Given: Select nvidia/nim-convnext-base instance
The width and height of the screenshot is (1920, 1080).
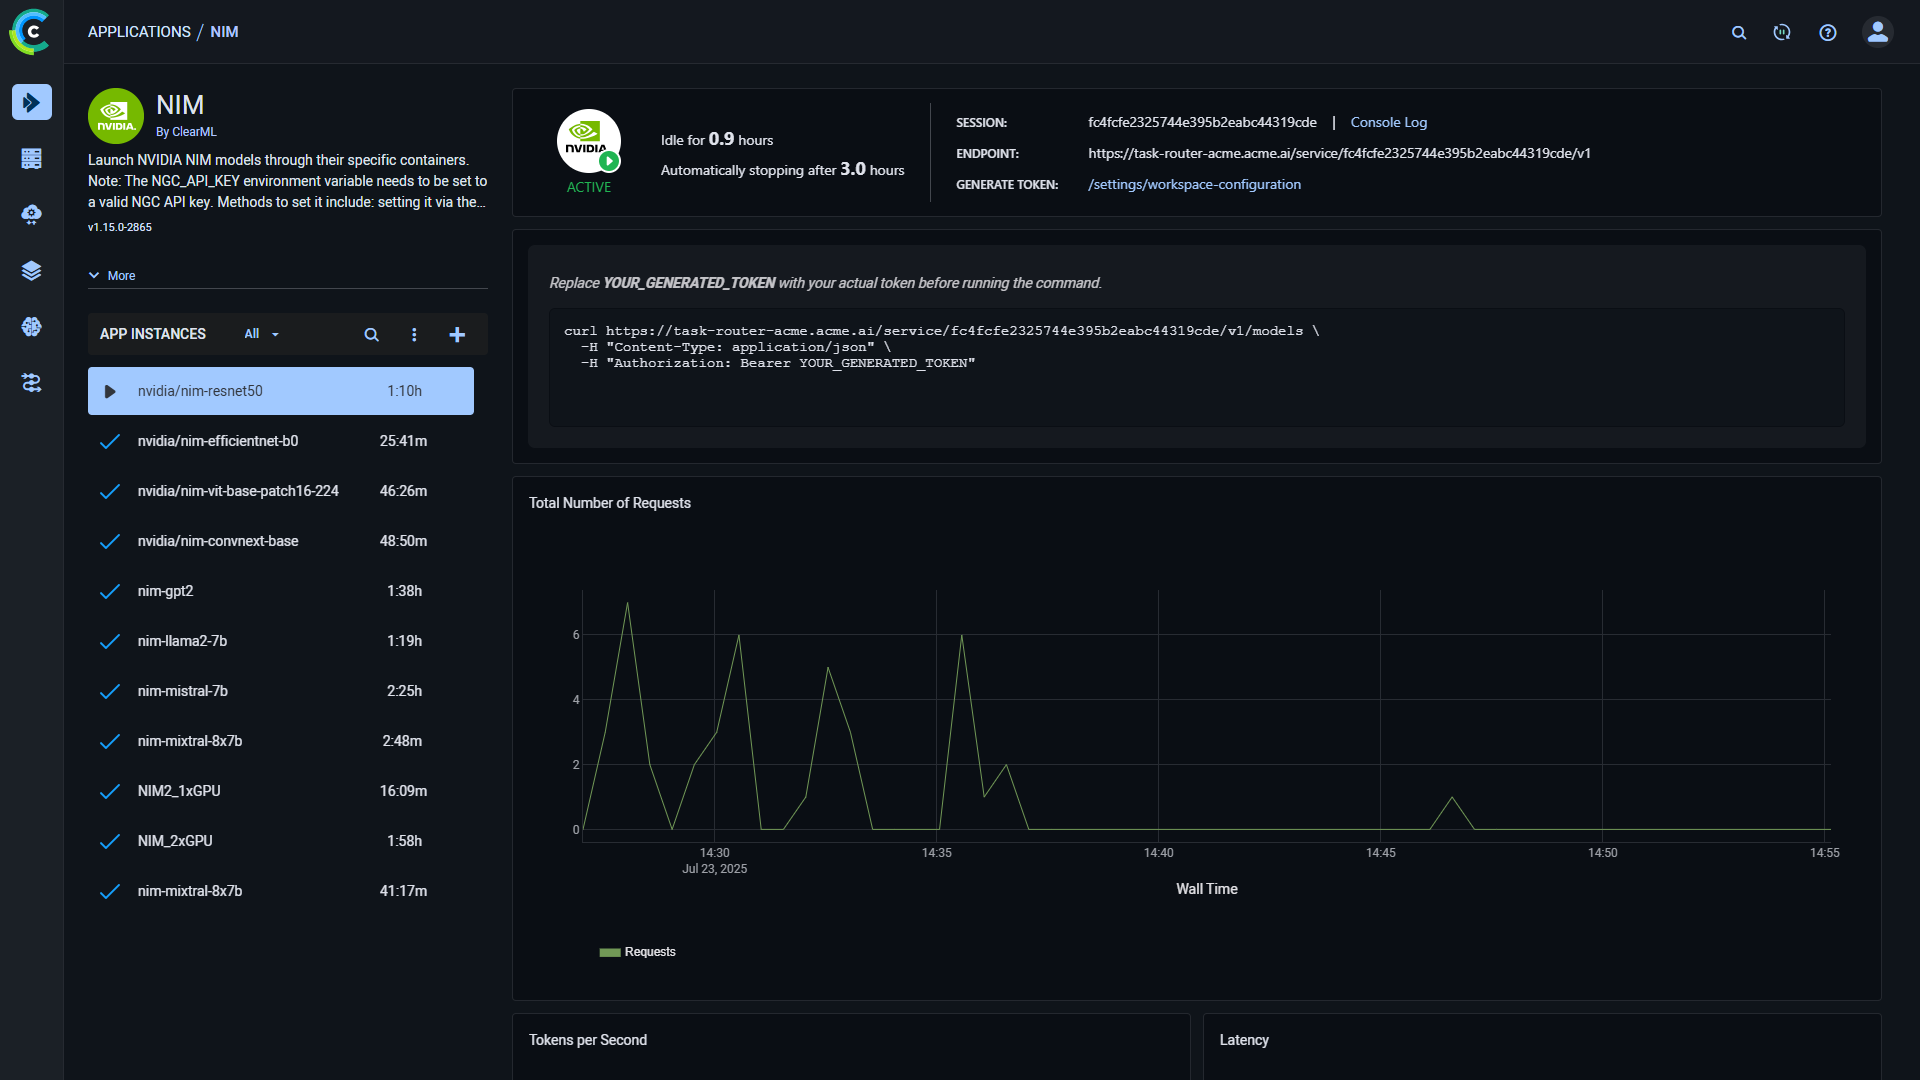Looking at the screenshot, I should [281, 541].
